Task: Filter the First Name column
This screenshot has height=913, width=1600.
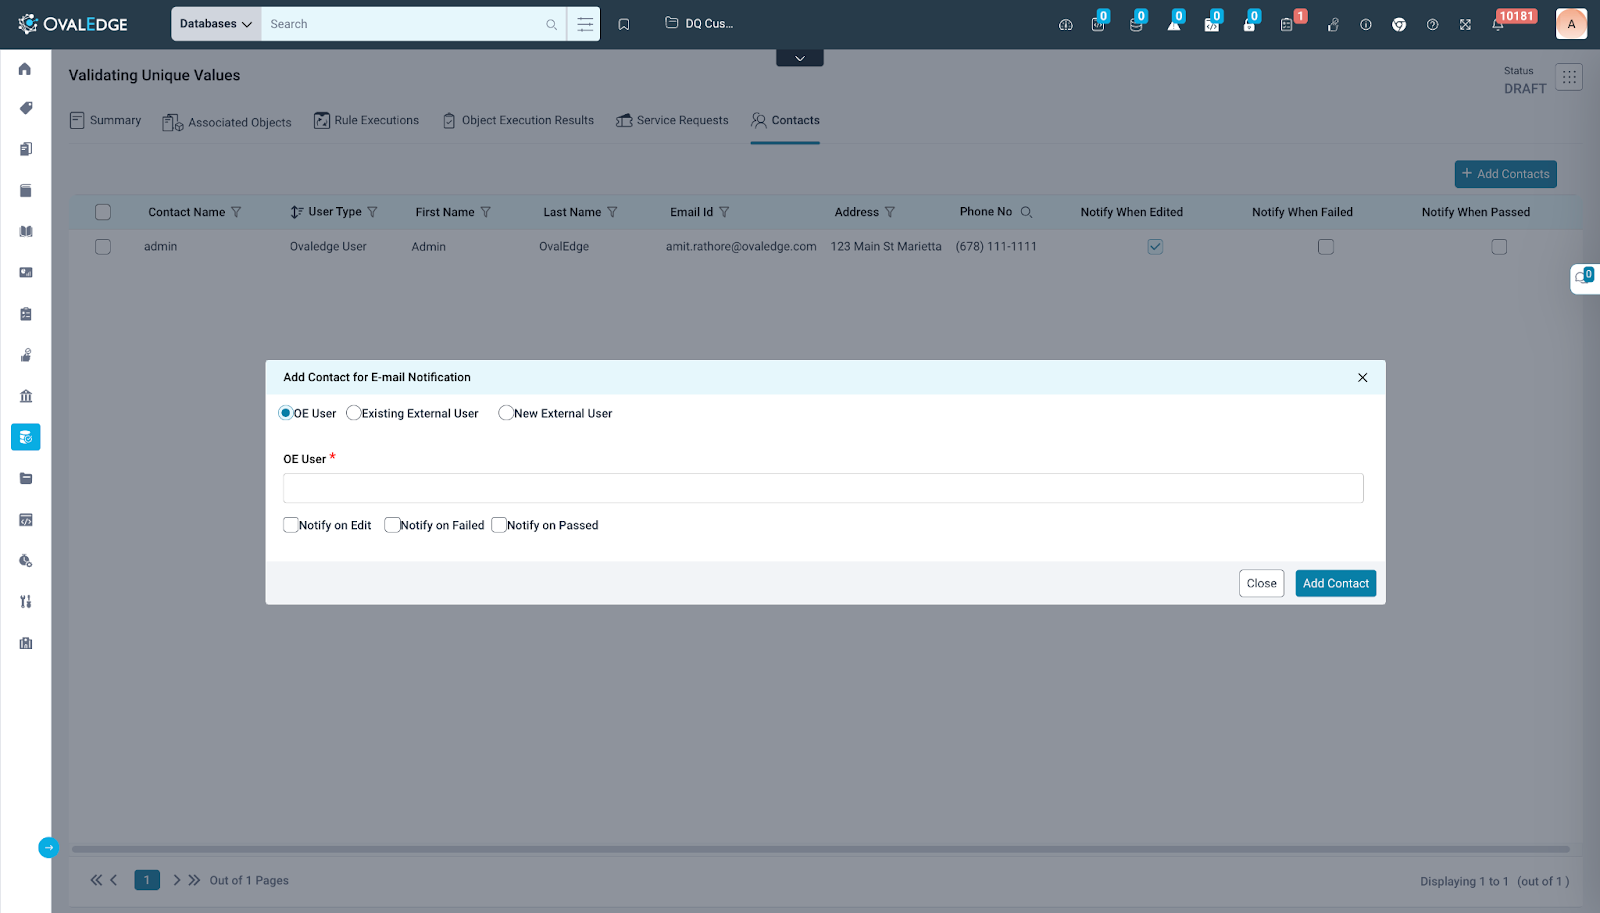Action: (x=485, y=212)
